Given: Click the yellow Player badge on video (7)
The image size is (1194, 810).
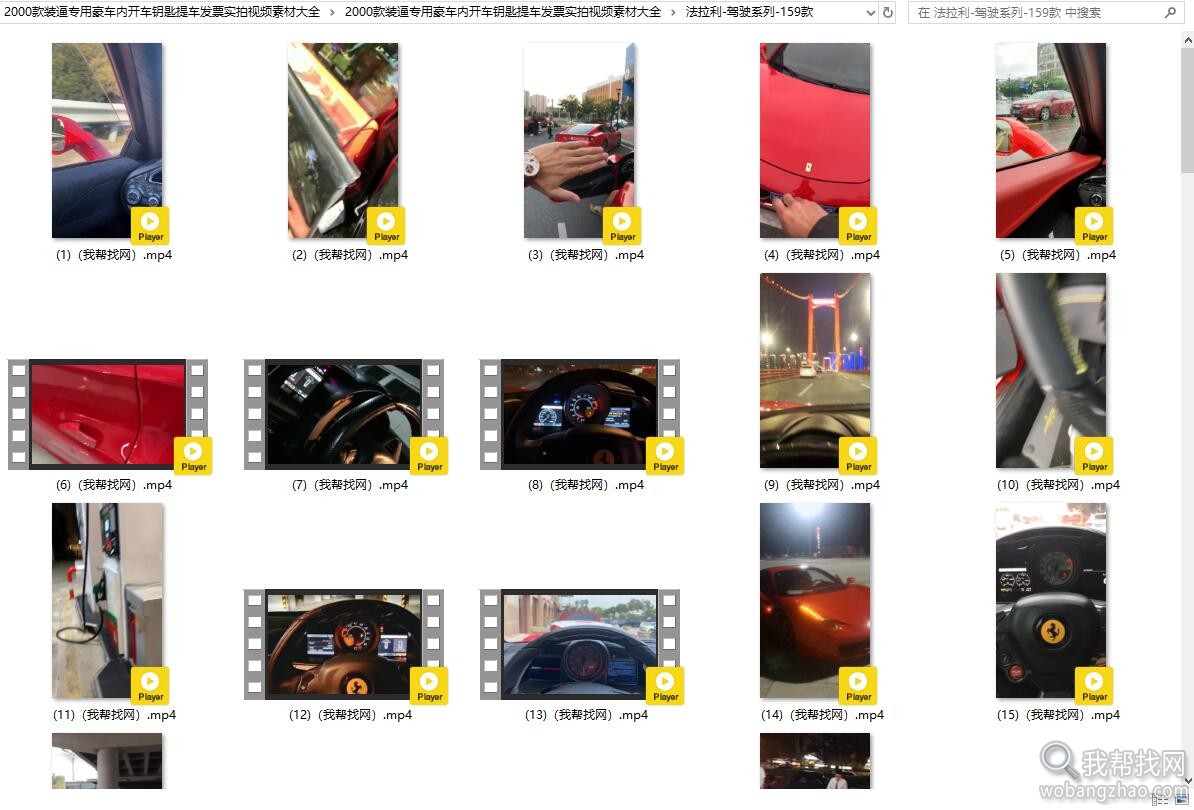Looking at the screenshot, I should [x=429, y=455].
